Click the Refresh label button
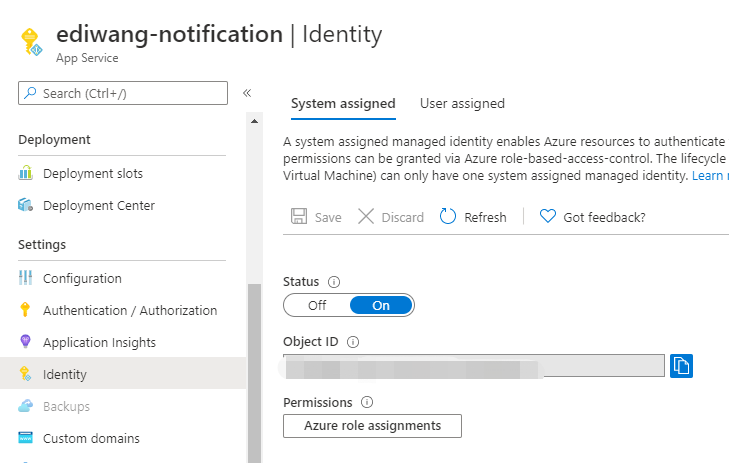729x463 pixels. tap(485, 217)
